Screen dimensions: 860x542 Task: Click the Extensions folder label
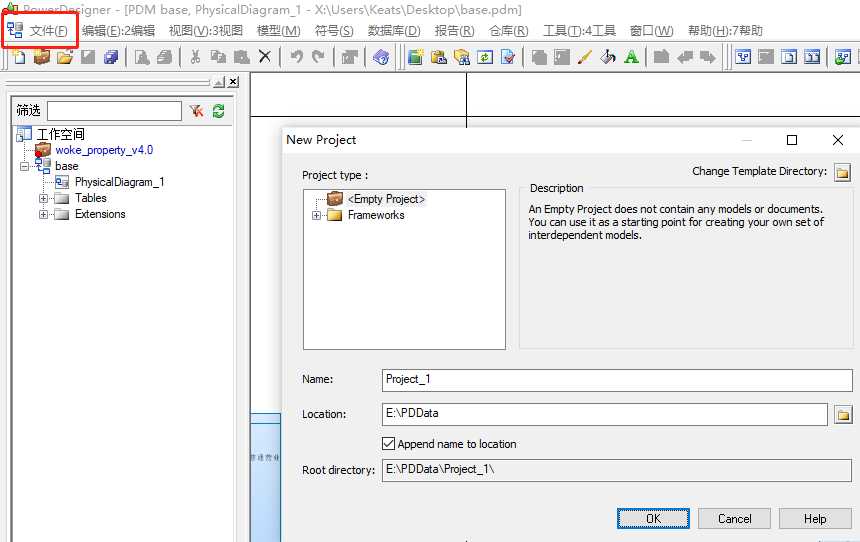click(100, 214)
